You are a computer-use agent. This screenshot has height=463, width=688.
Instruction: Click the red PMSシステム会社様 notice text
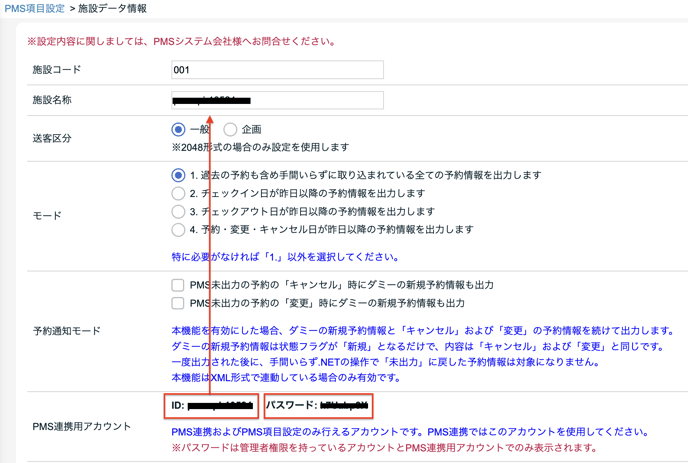[x=182, y=42]
